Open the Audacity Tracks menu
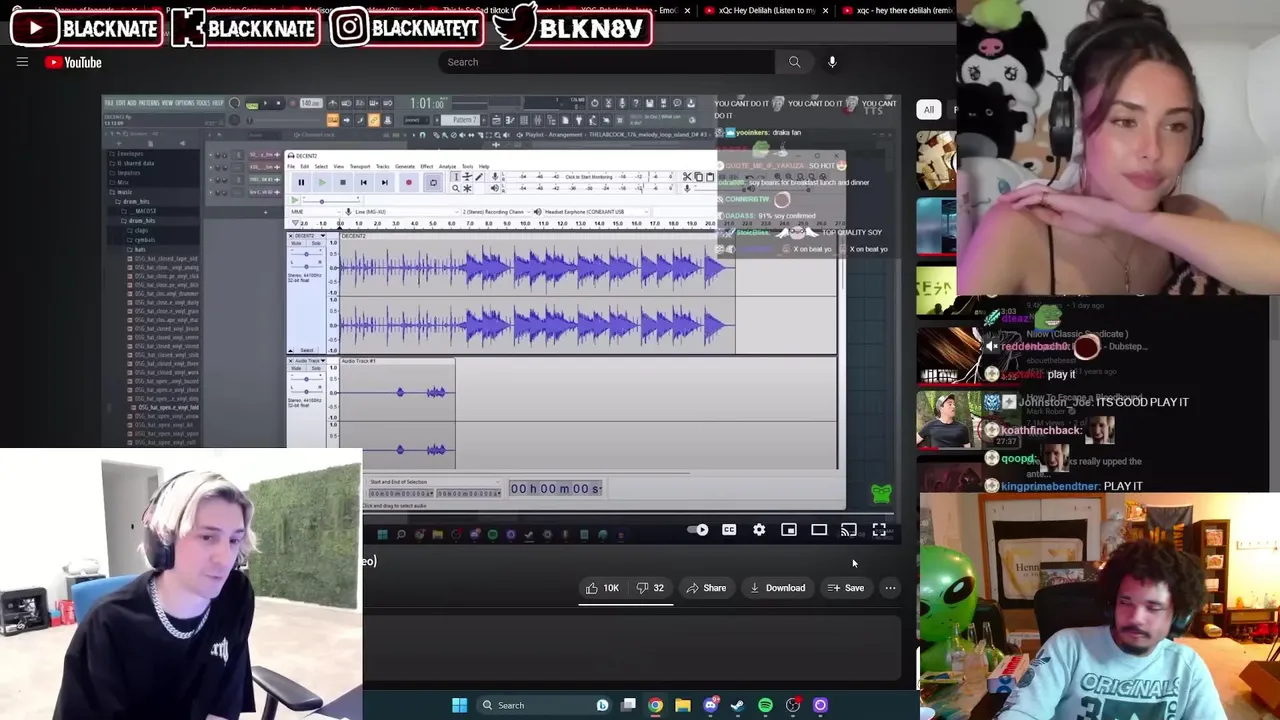Viewport: 1280px width, 720px height. click(x=382, y=166)
